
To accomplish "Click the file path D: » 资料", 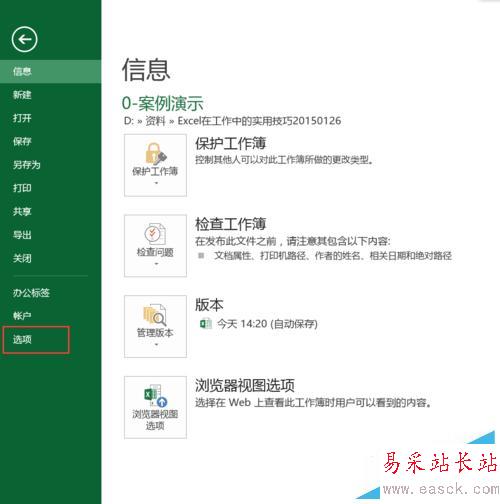I will [145, 121].
